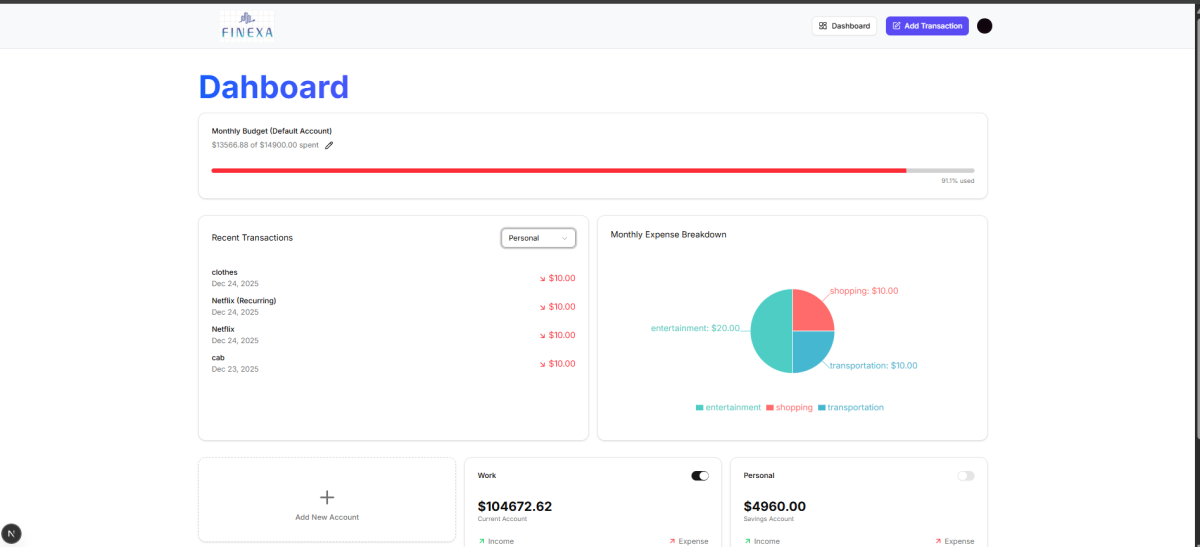Click the plus icon for new account
Screen dimensions: 1200x547
[327, 497]
